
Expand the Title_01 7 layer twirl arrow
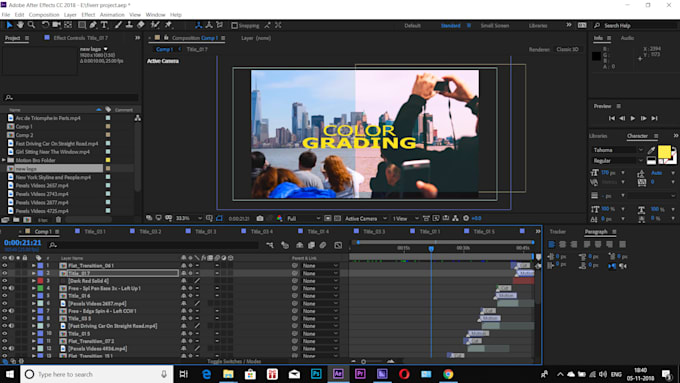33,273
